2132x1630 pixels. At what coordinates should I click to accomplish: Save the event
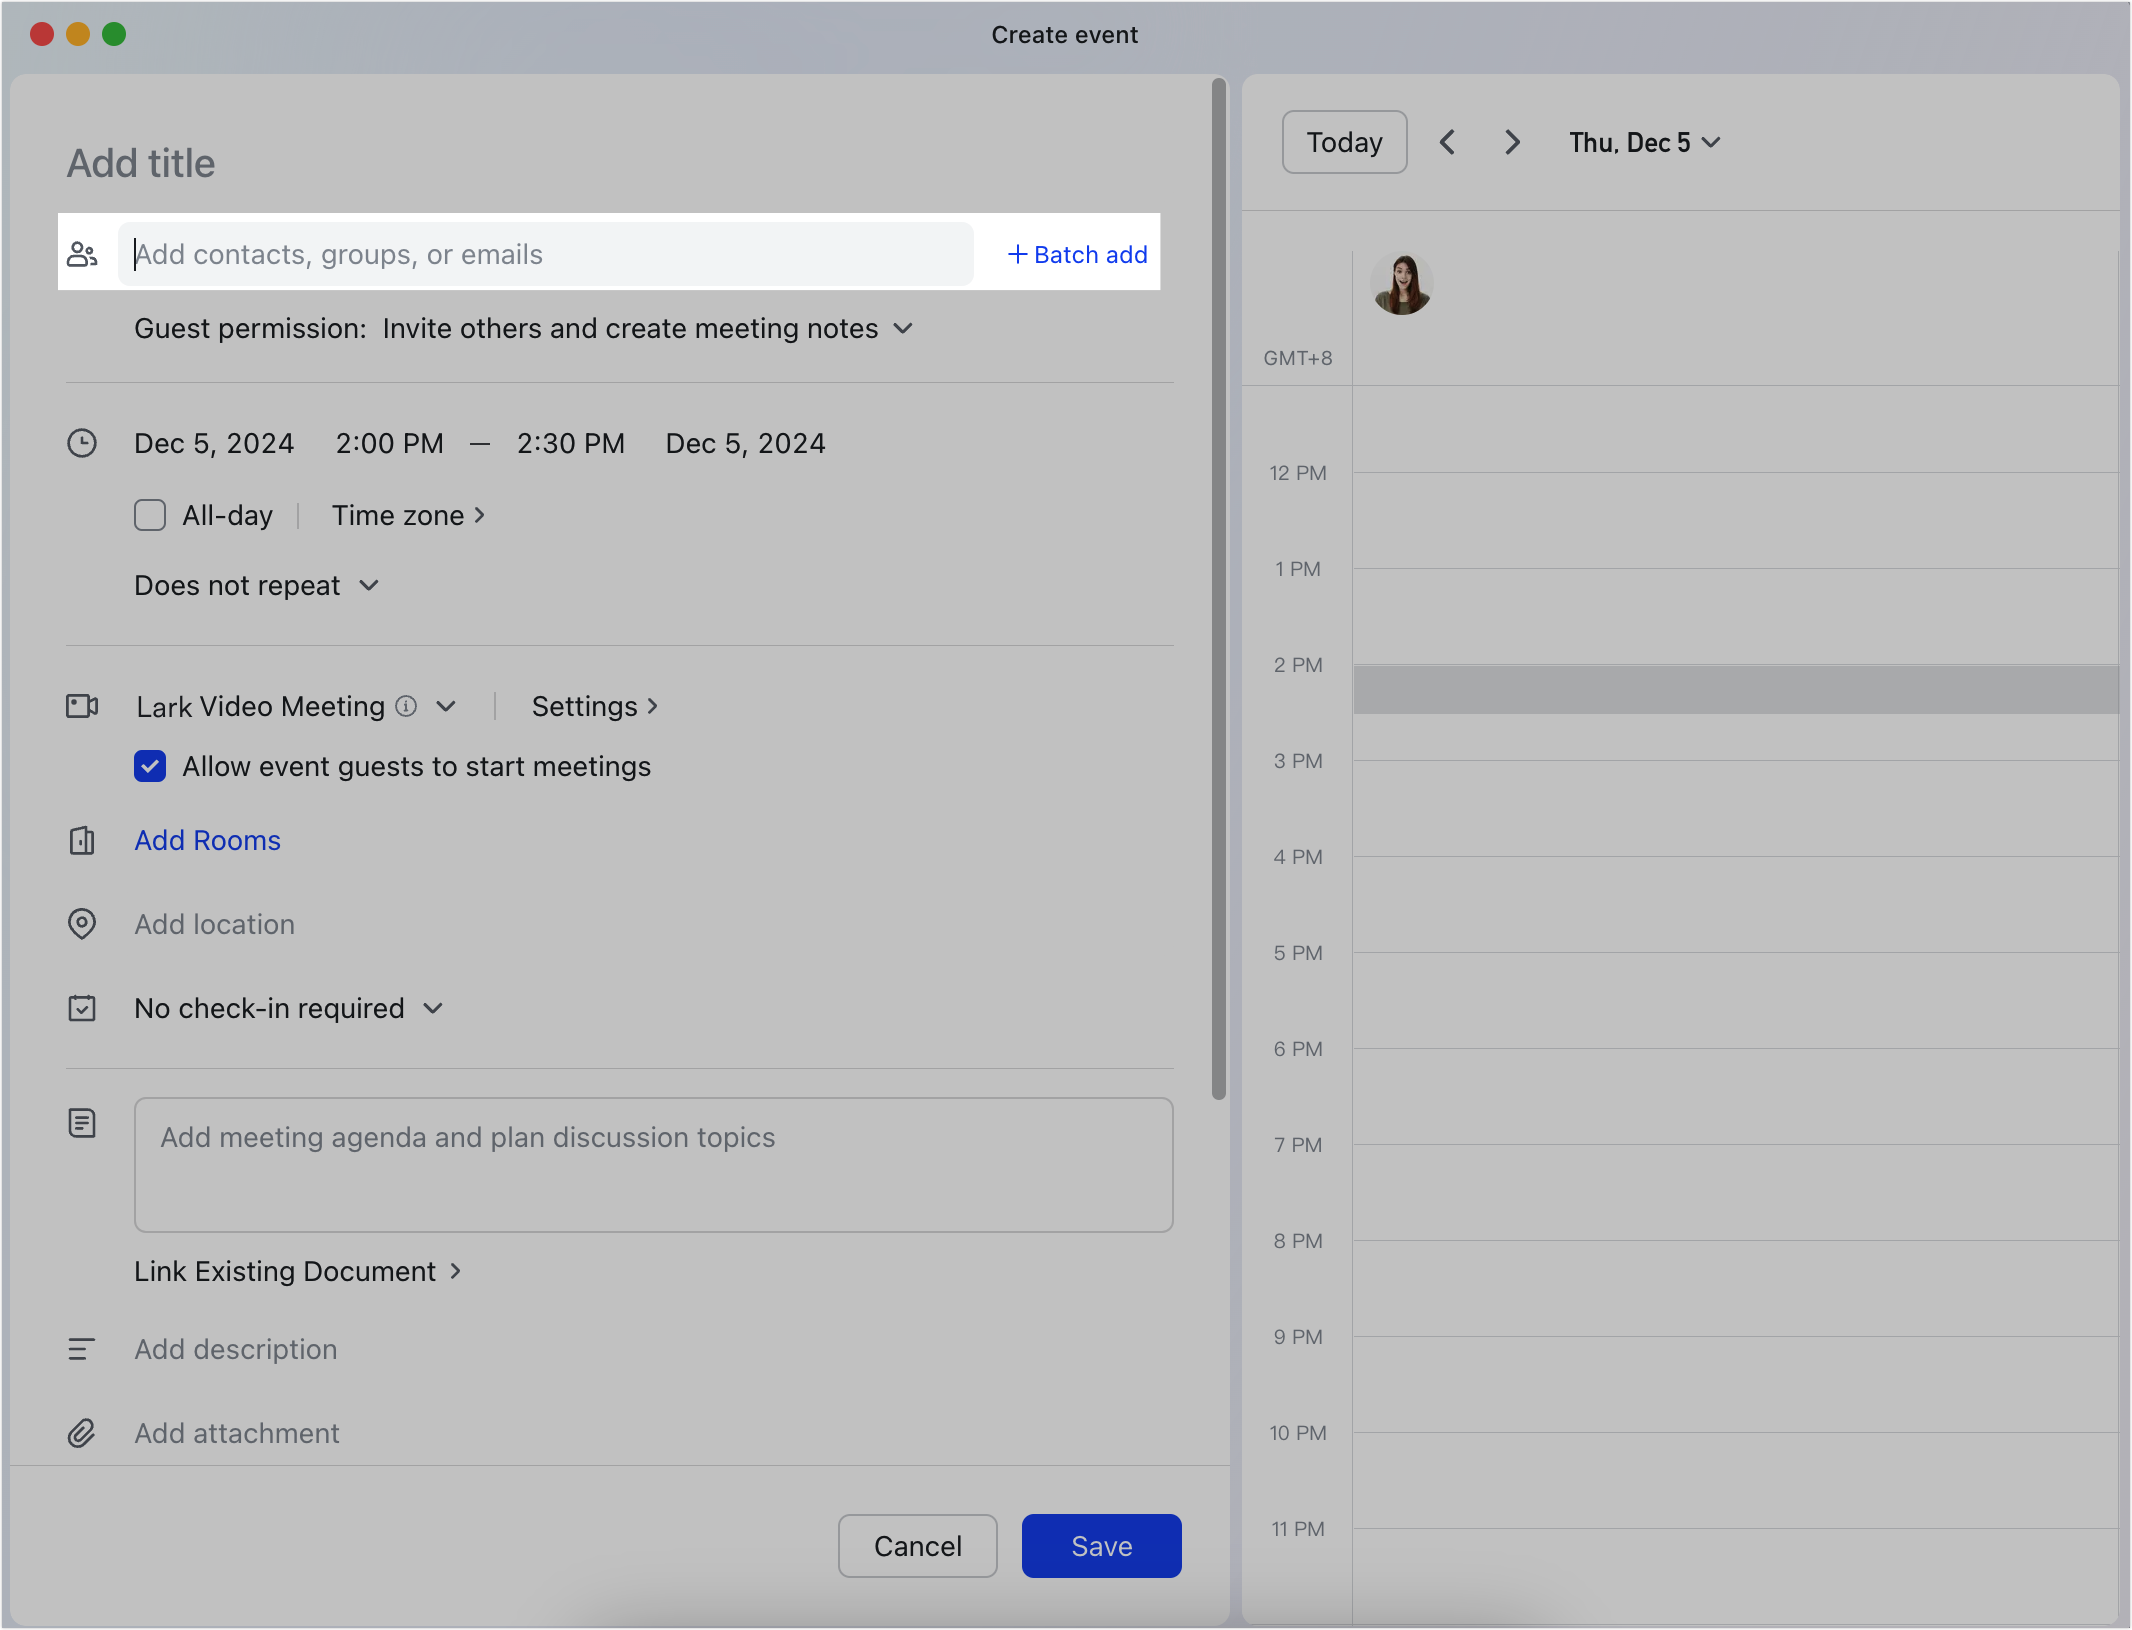1100,1545
